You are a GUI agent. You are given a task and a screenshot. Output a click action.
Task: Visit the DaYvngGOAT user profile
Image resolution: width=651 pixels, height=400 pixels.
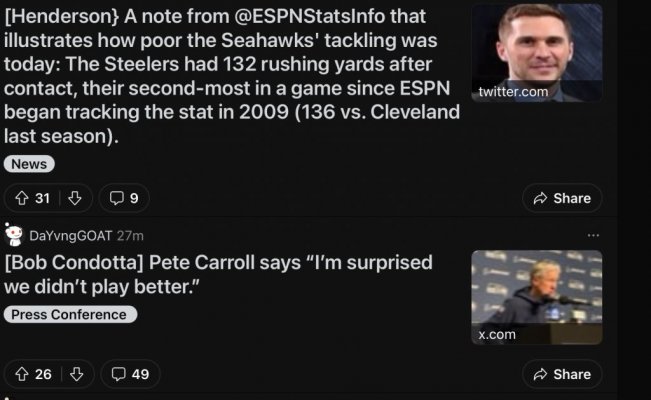tap(71, 236)
